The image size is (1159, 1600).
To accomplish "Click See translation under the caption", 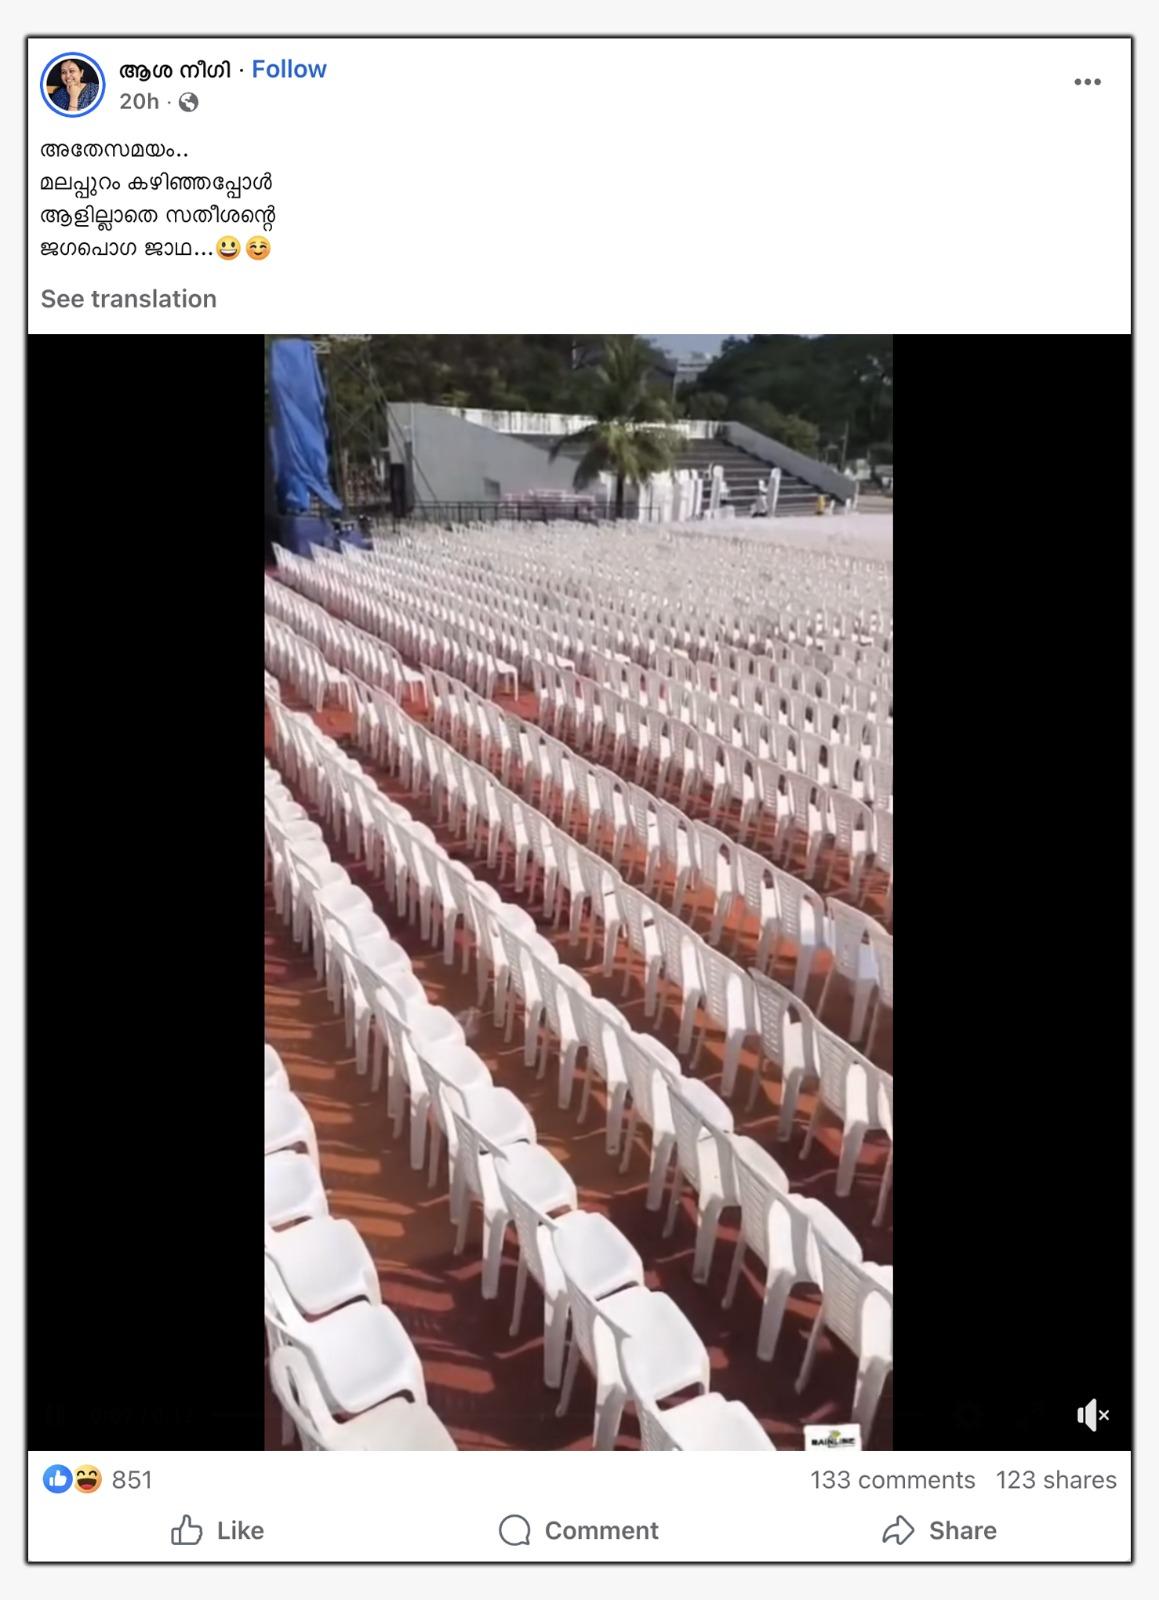I will (x=128, y=299).
